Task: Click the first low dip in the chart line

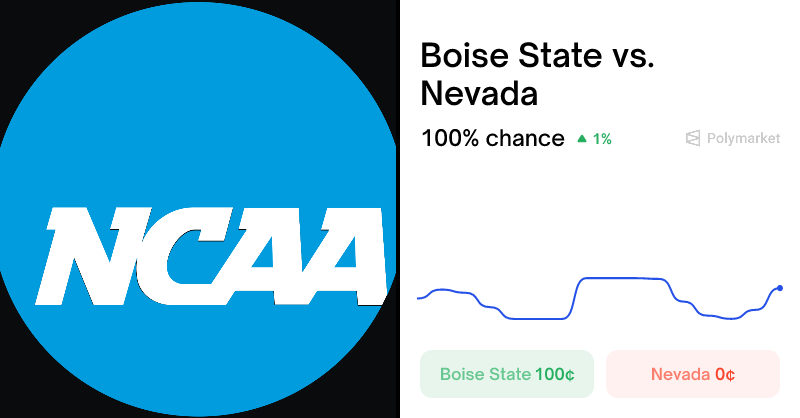Action: pos(535,319)
